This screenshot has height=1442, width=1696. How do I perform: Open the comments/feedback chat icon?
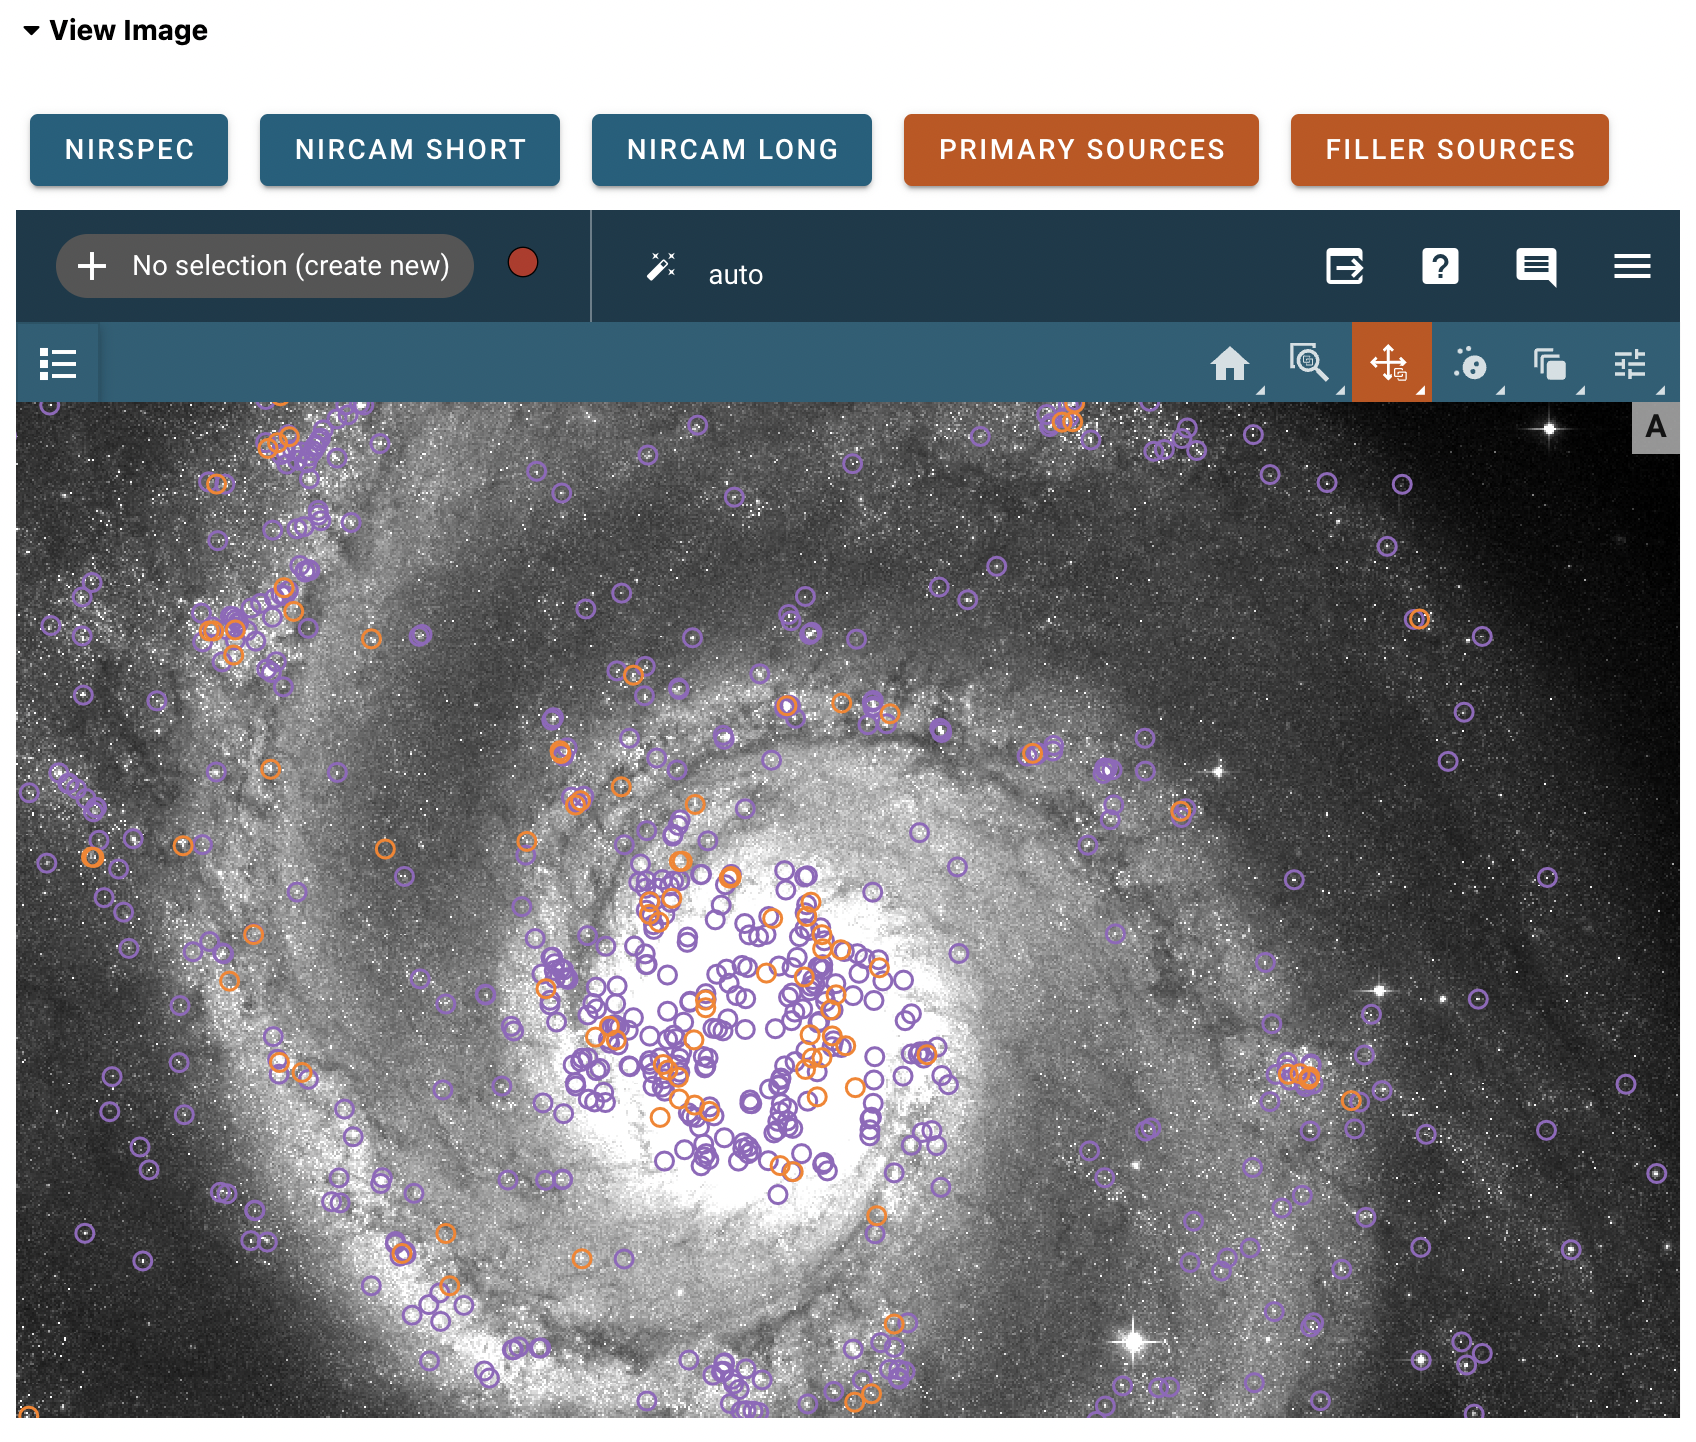pos(1536,267)
